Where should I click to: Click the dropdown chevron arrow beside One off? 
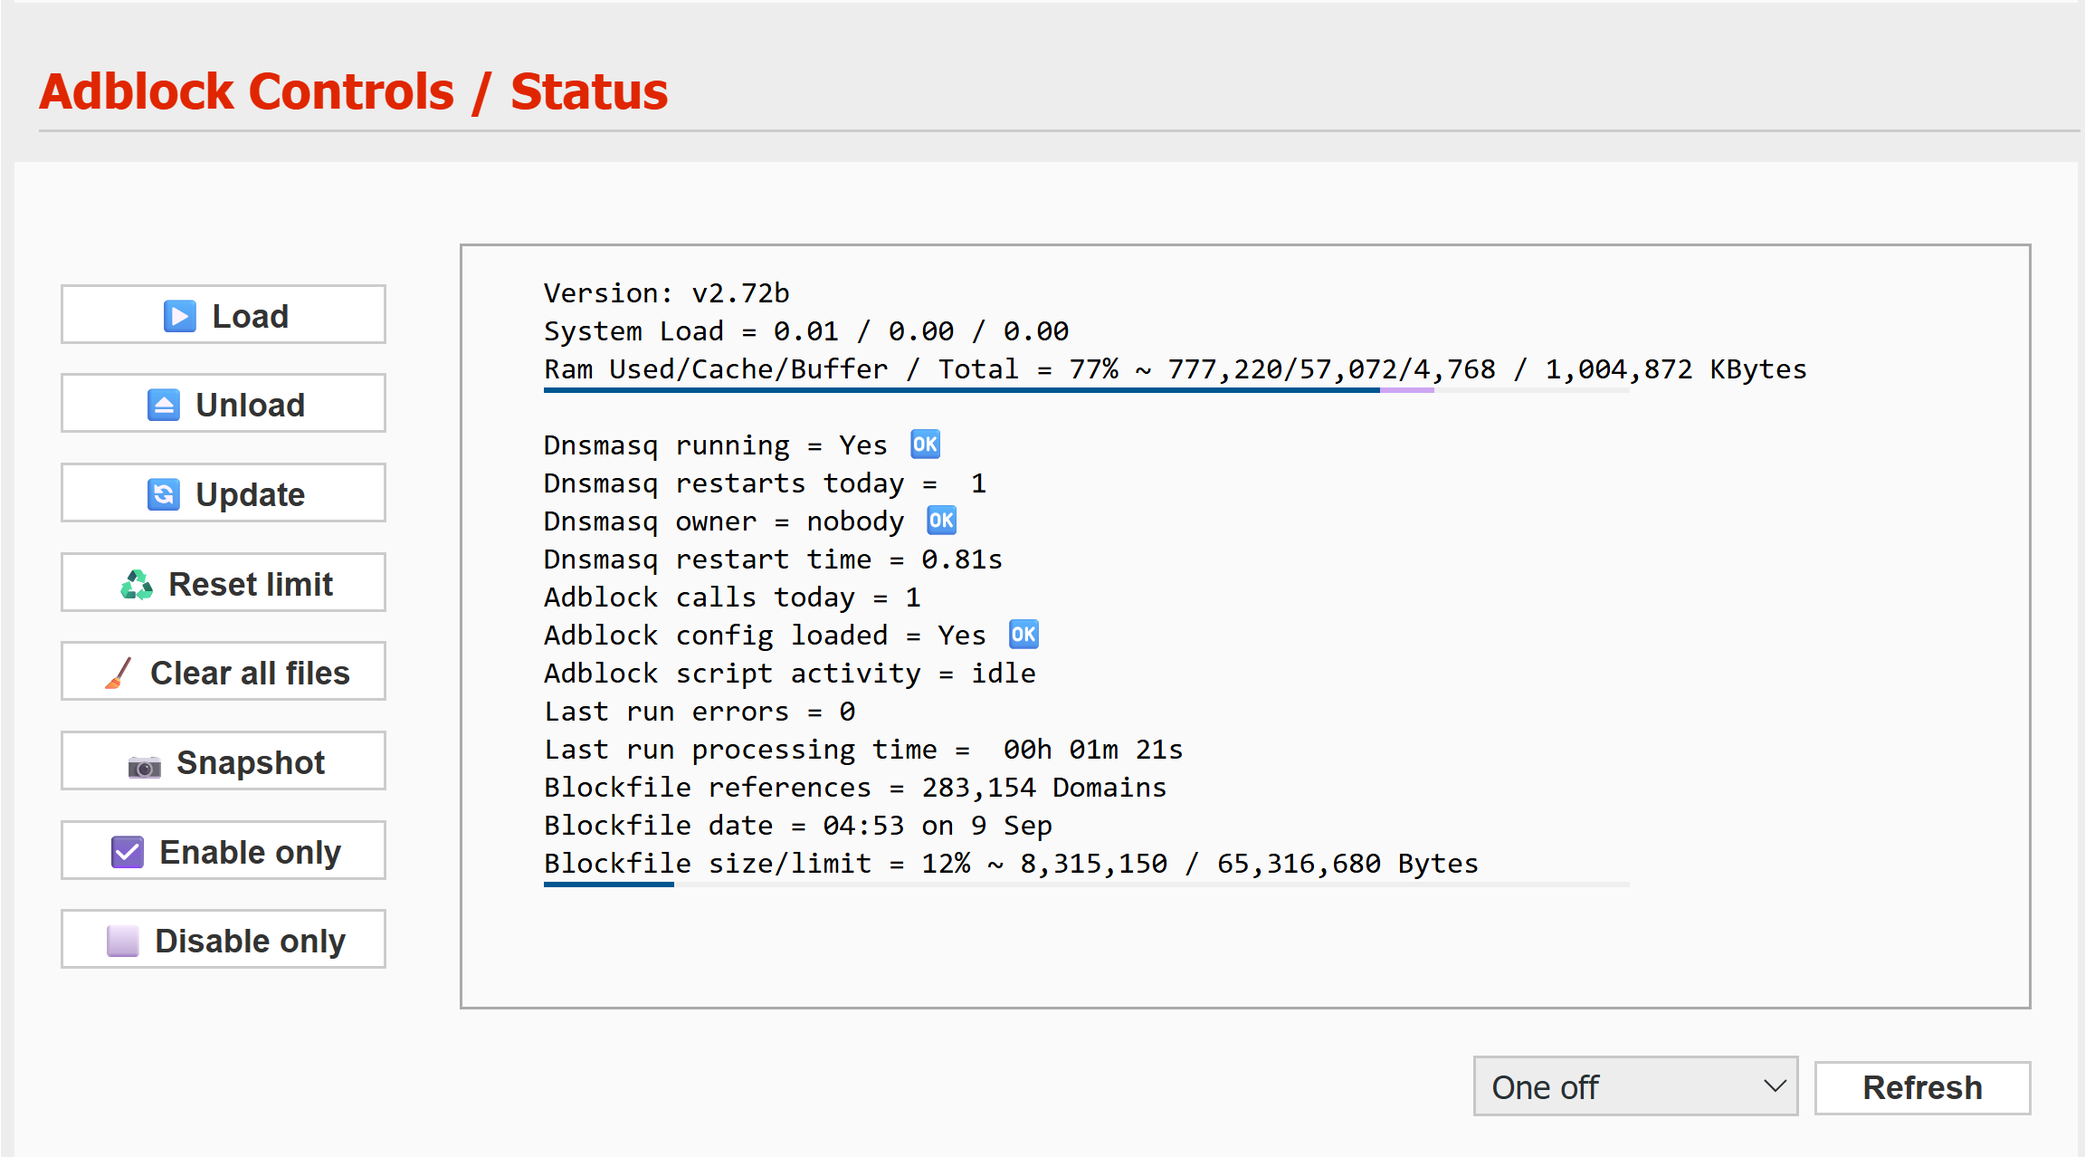click(1774, 1086)
